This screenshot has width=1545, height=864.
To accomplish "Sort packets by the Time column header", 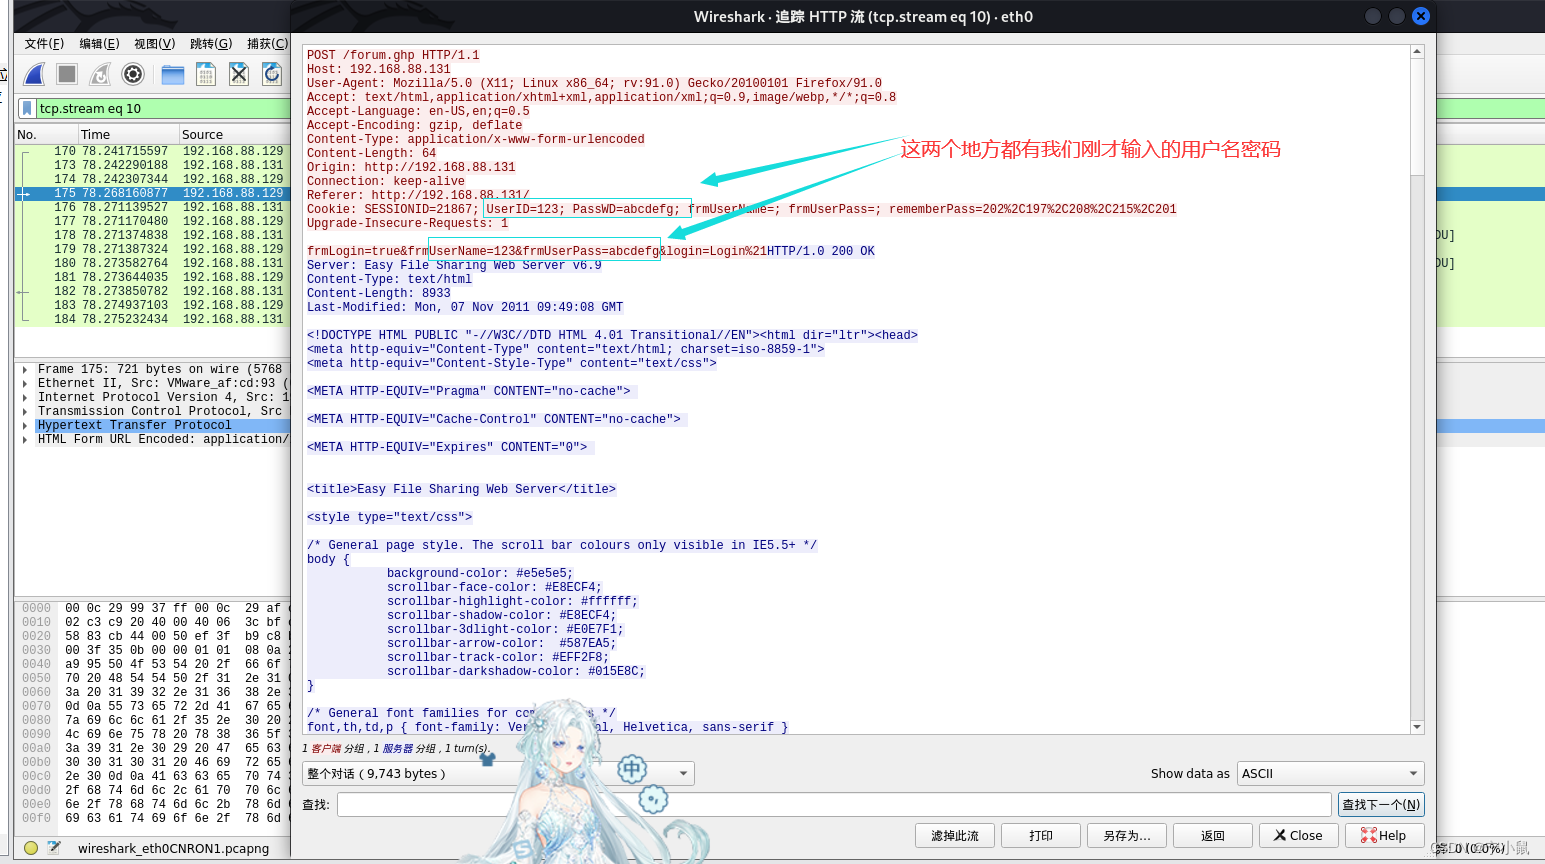I will (x=128, y=134).
